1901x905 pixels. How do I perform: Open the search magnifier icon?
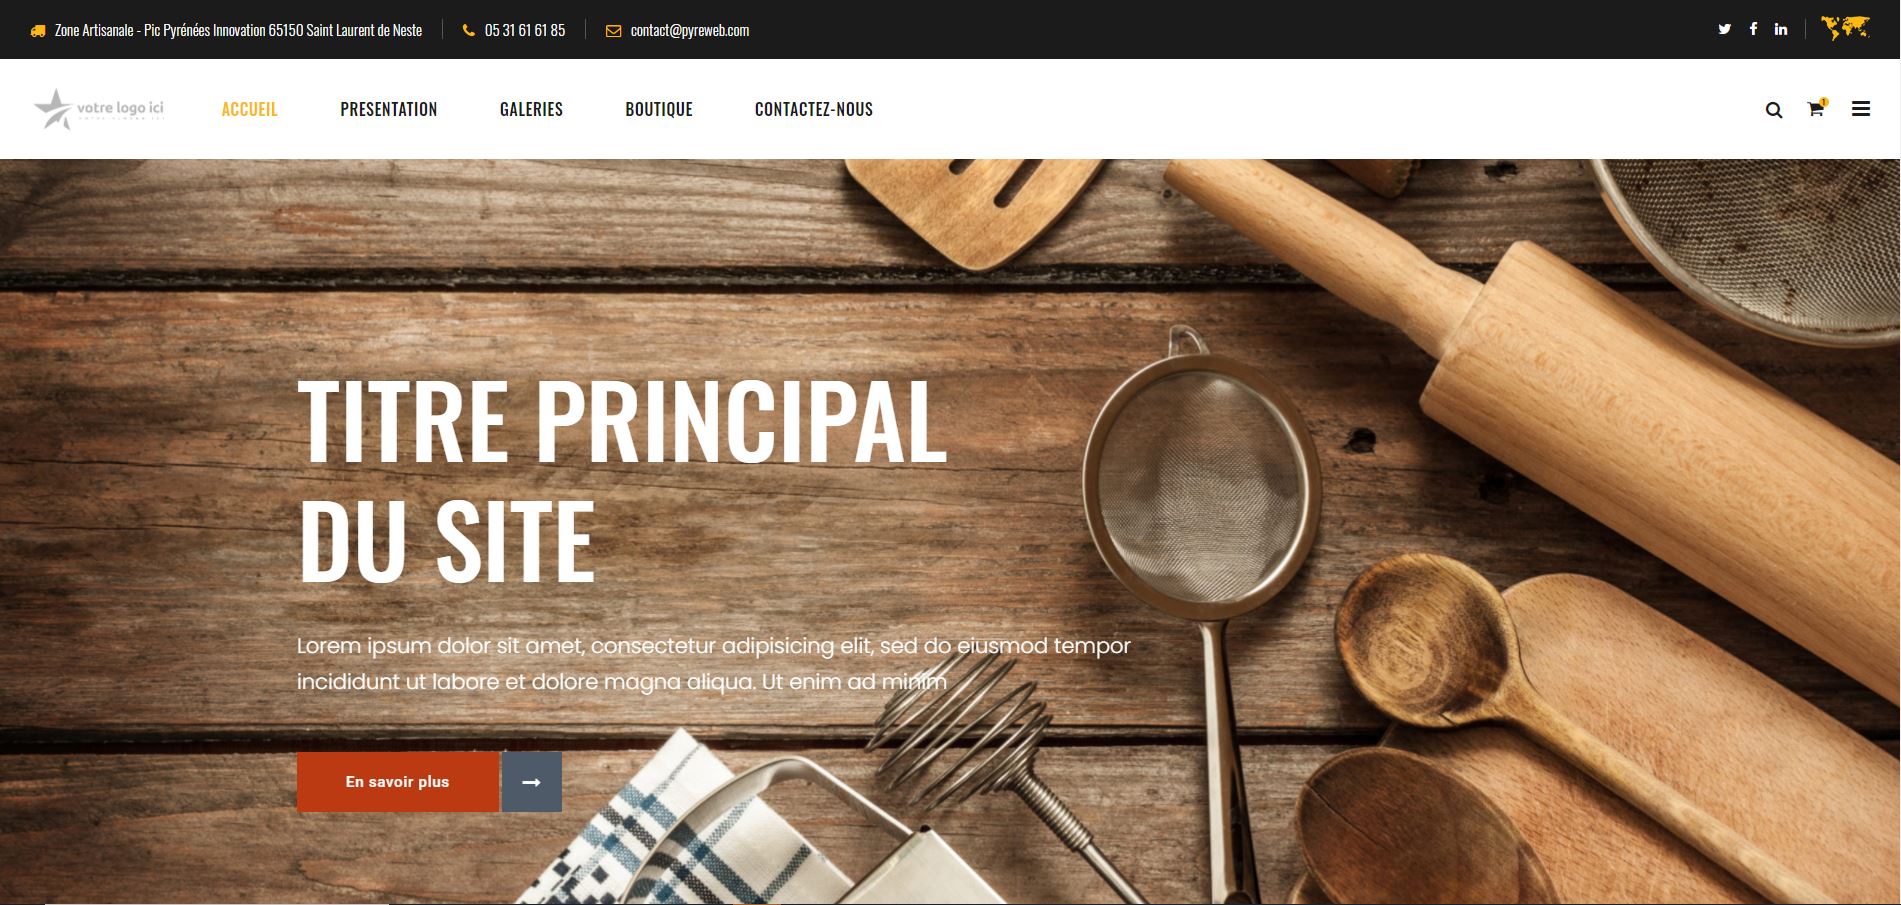point(1774,110)
